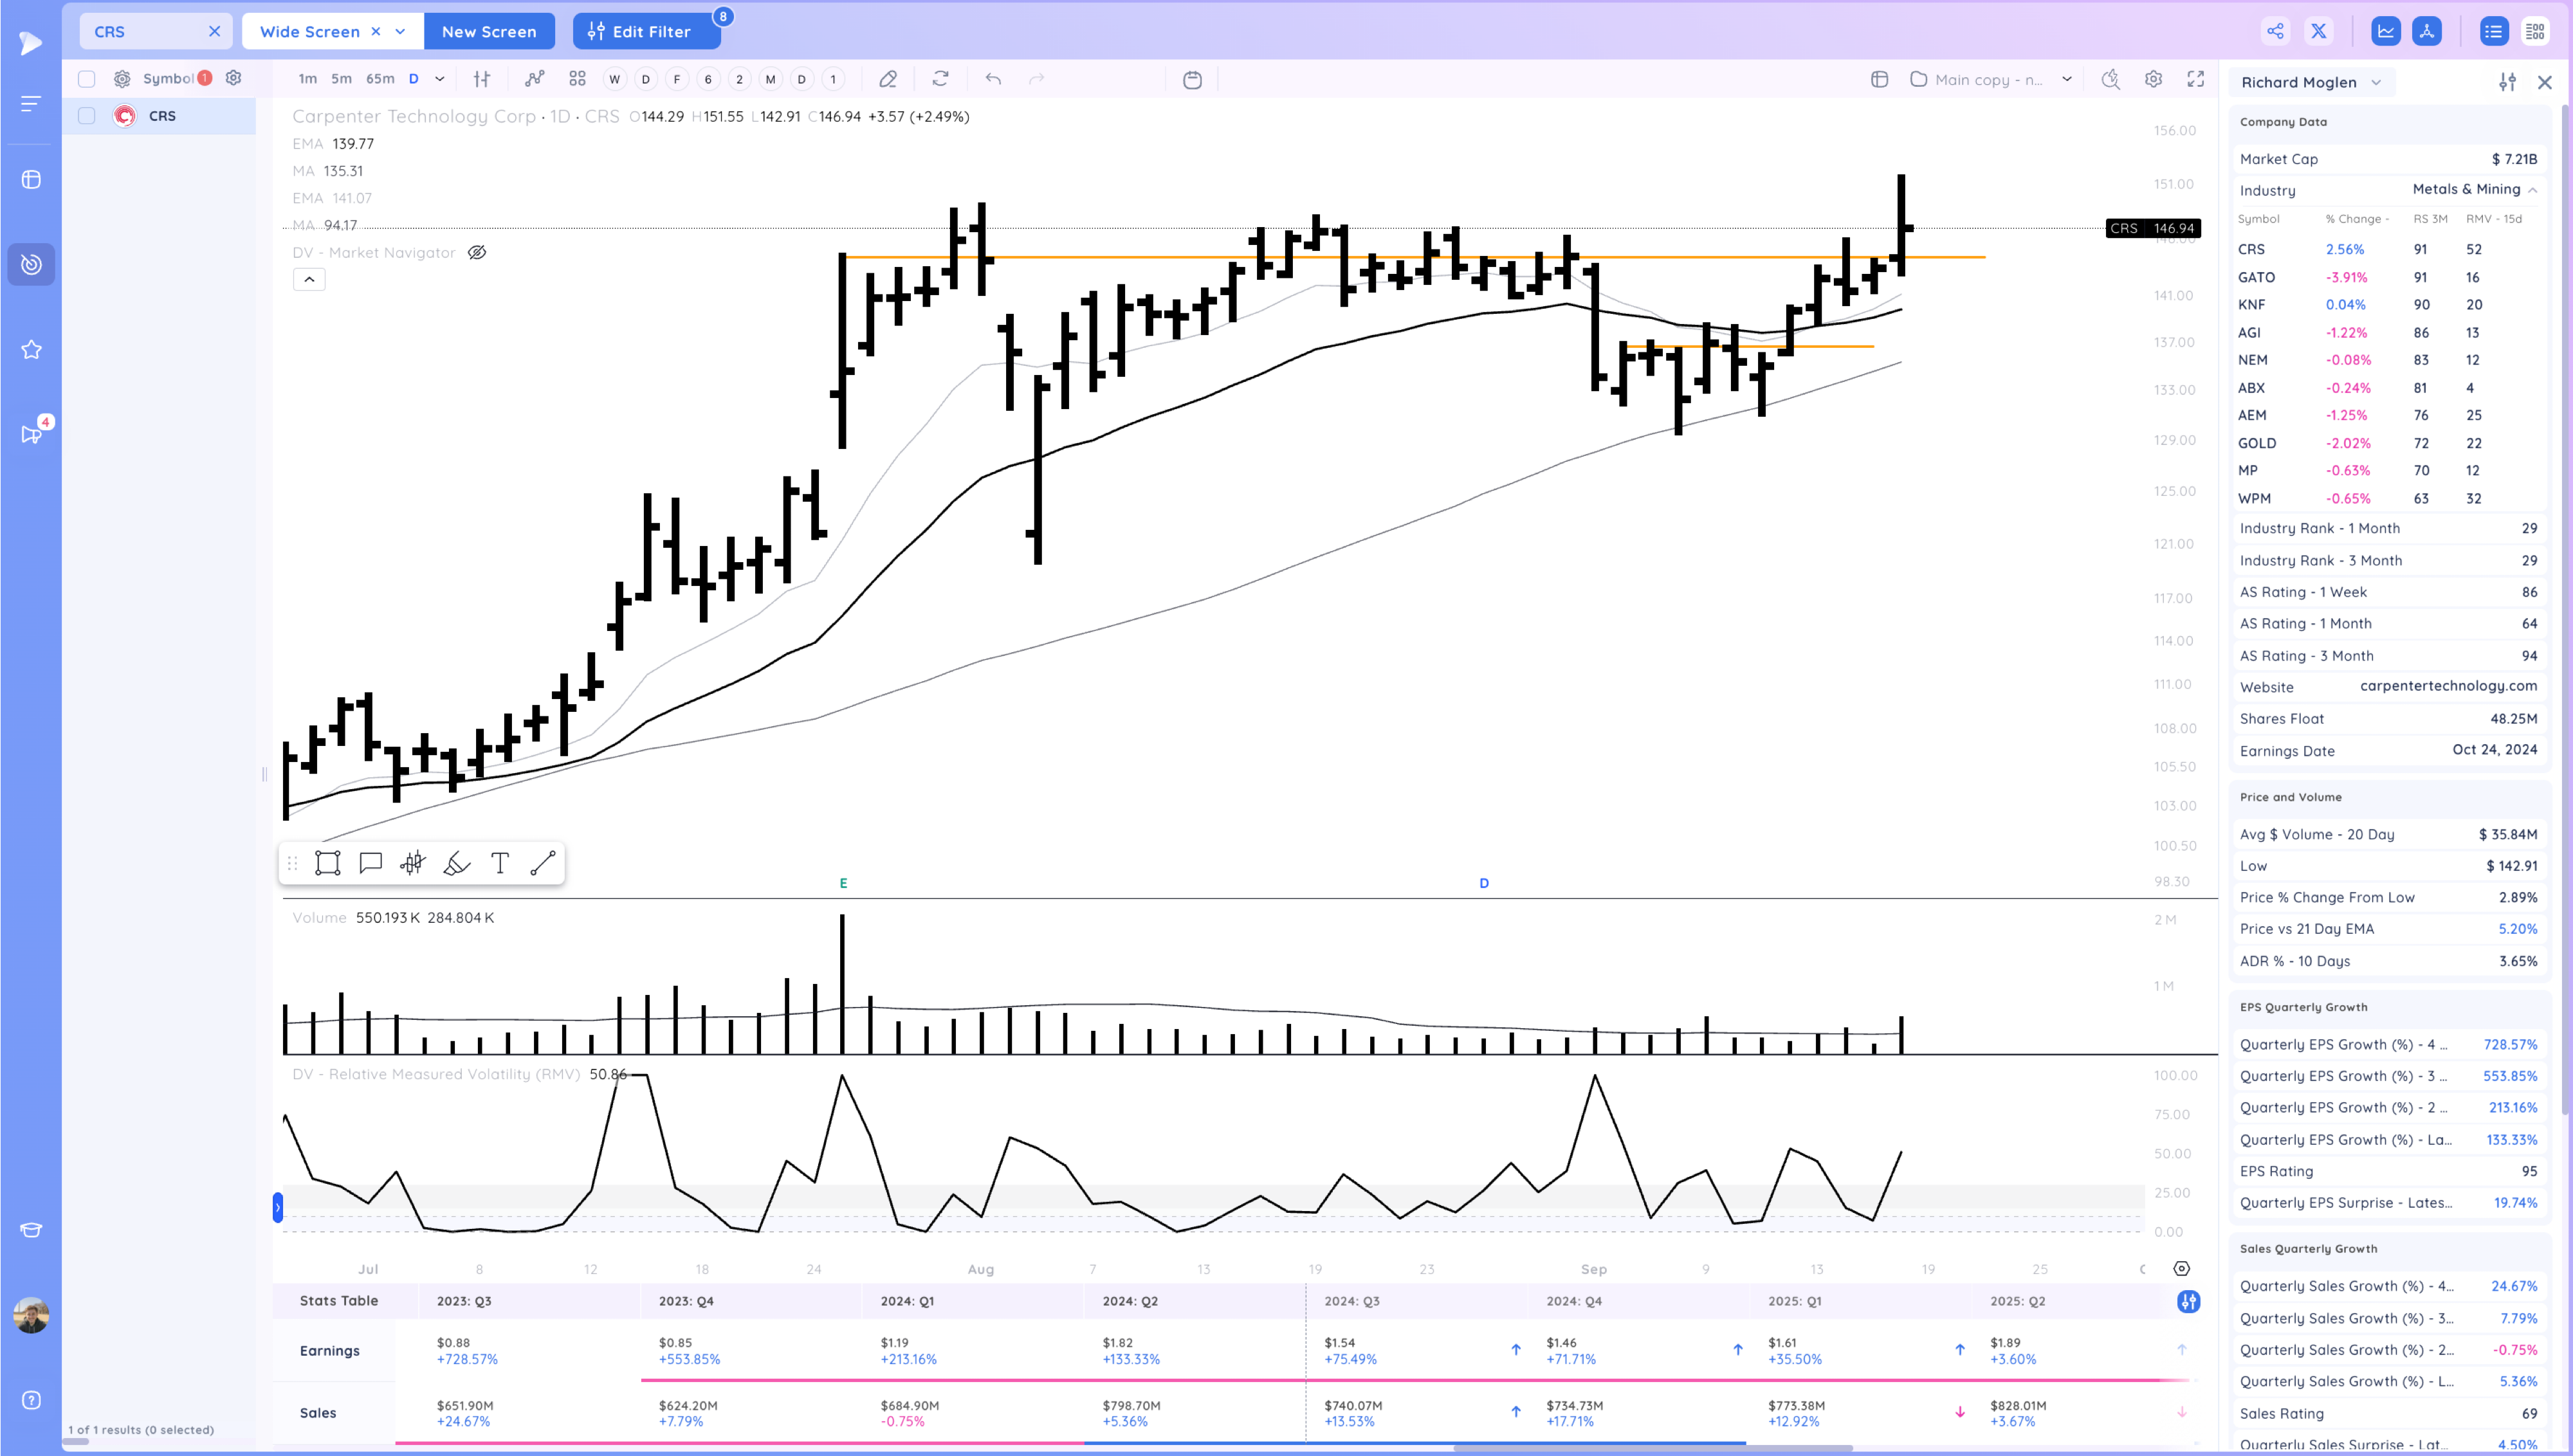This screenshot has height=1456, width=2573.
Task: Toggle fullscreen chart view
Action: 2196,79
